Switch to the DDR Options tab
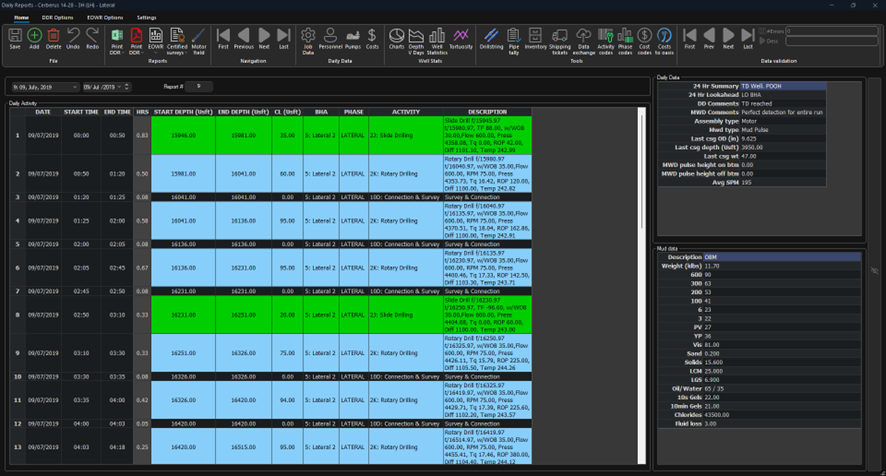 (x=57, y=18)
